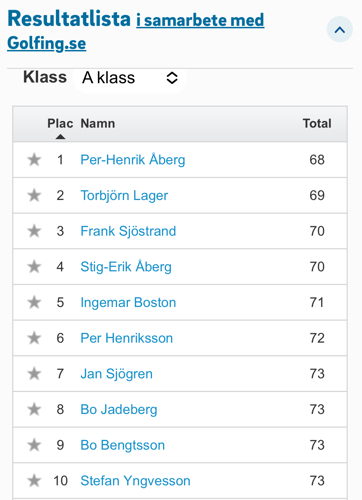Open the Klass dropdown showing A klass

[x=130, y=78]
